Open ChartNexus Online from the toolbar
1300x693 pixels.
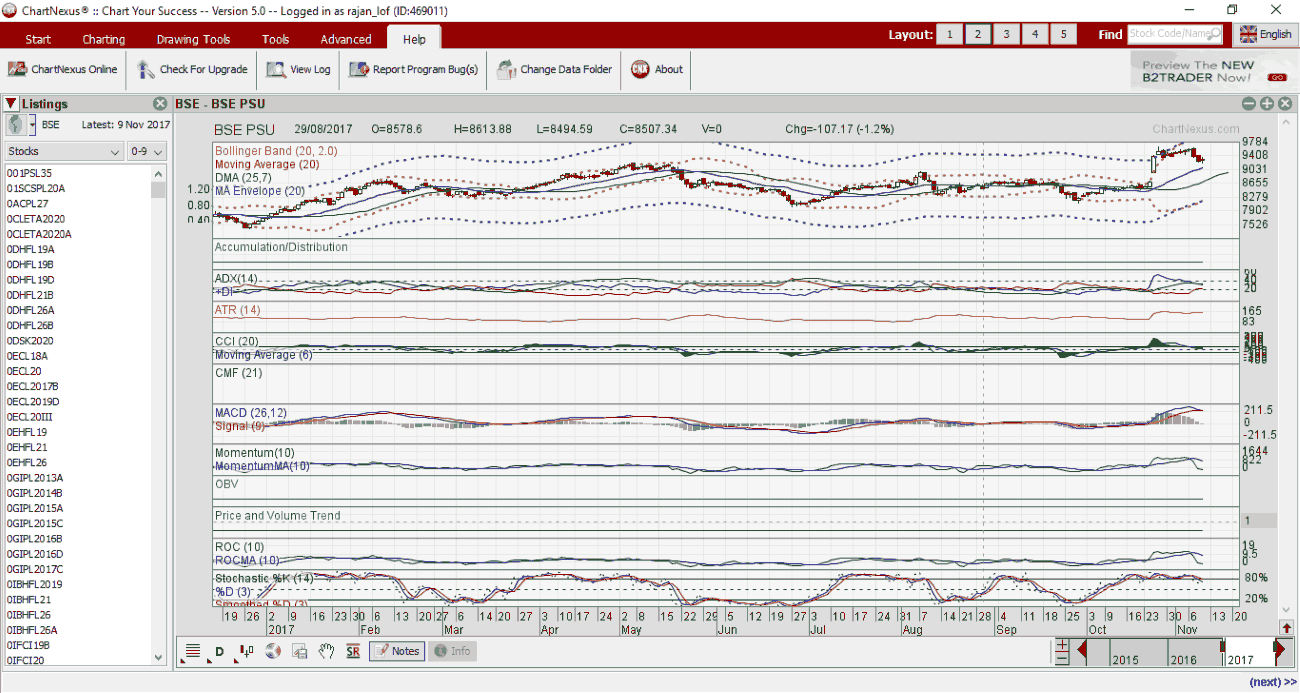pyautogui.click(x=62, y=70)
